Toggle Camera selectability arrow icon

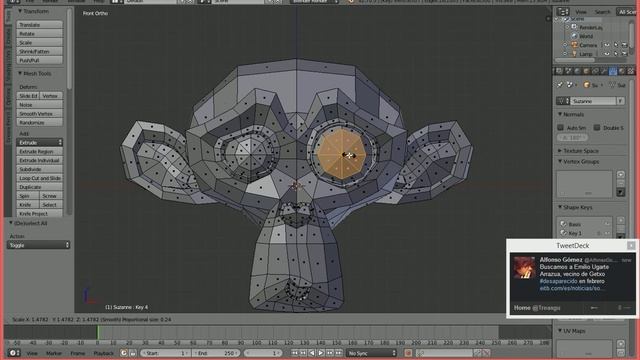[616, 45]
